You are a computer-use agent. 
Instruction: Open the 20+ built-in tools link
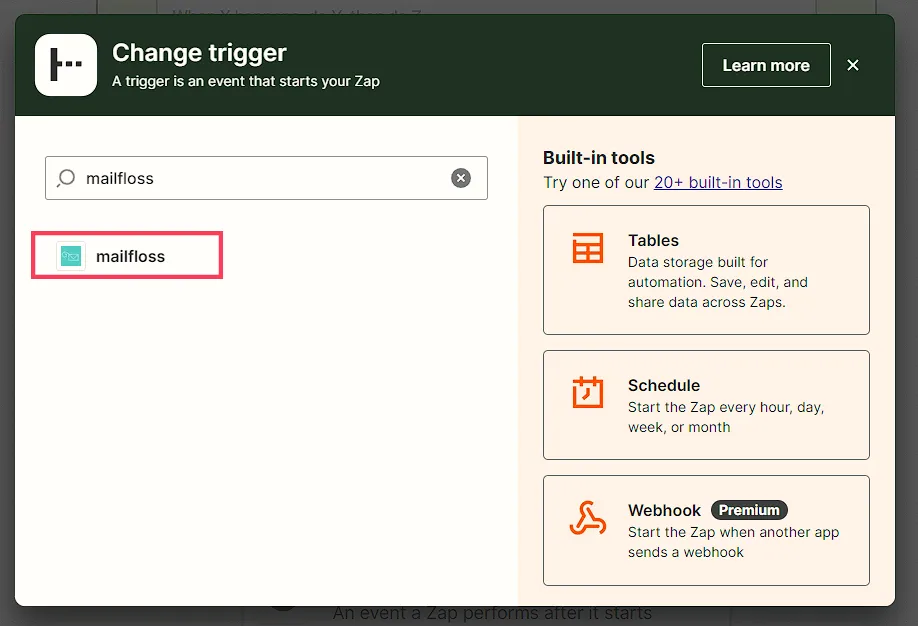tap(718, 182)
